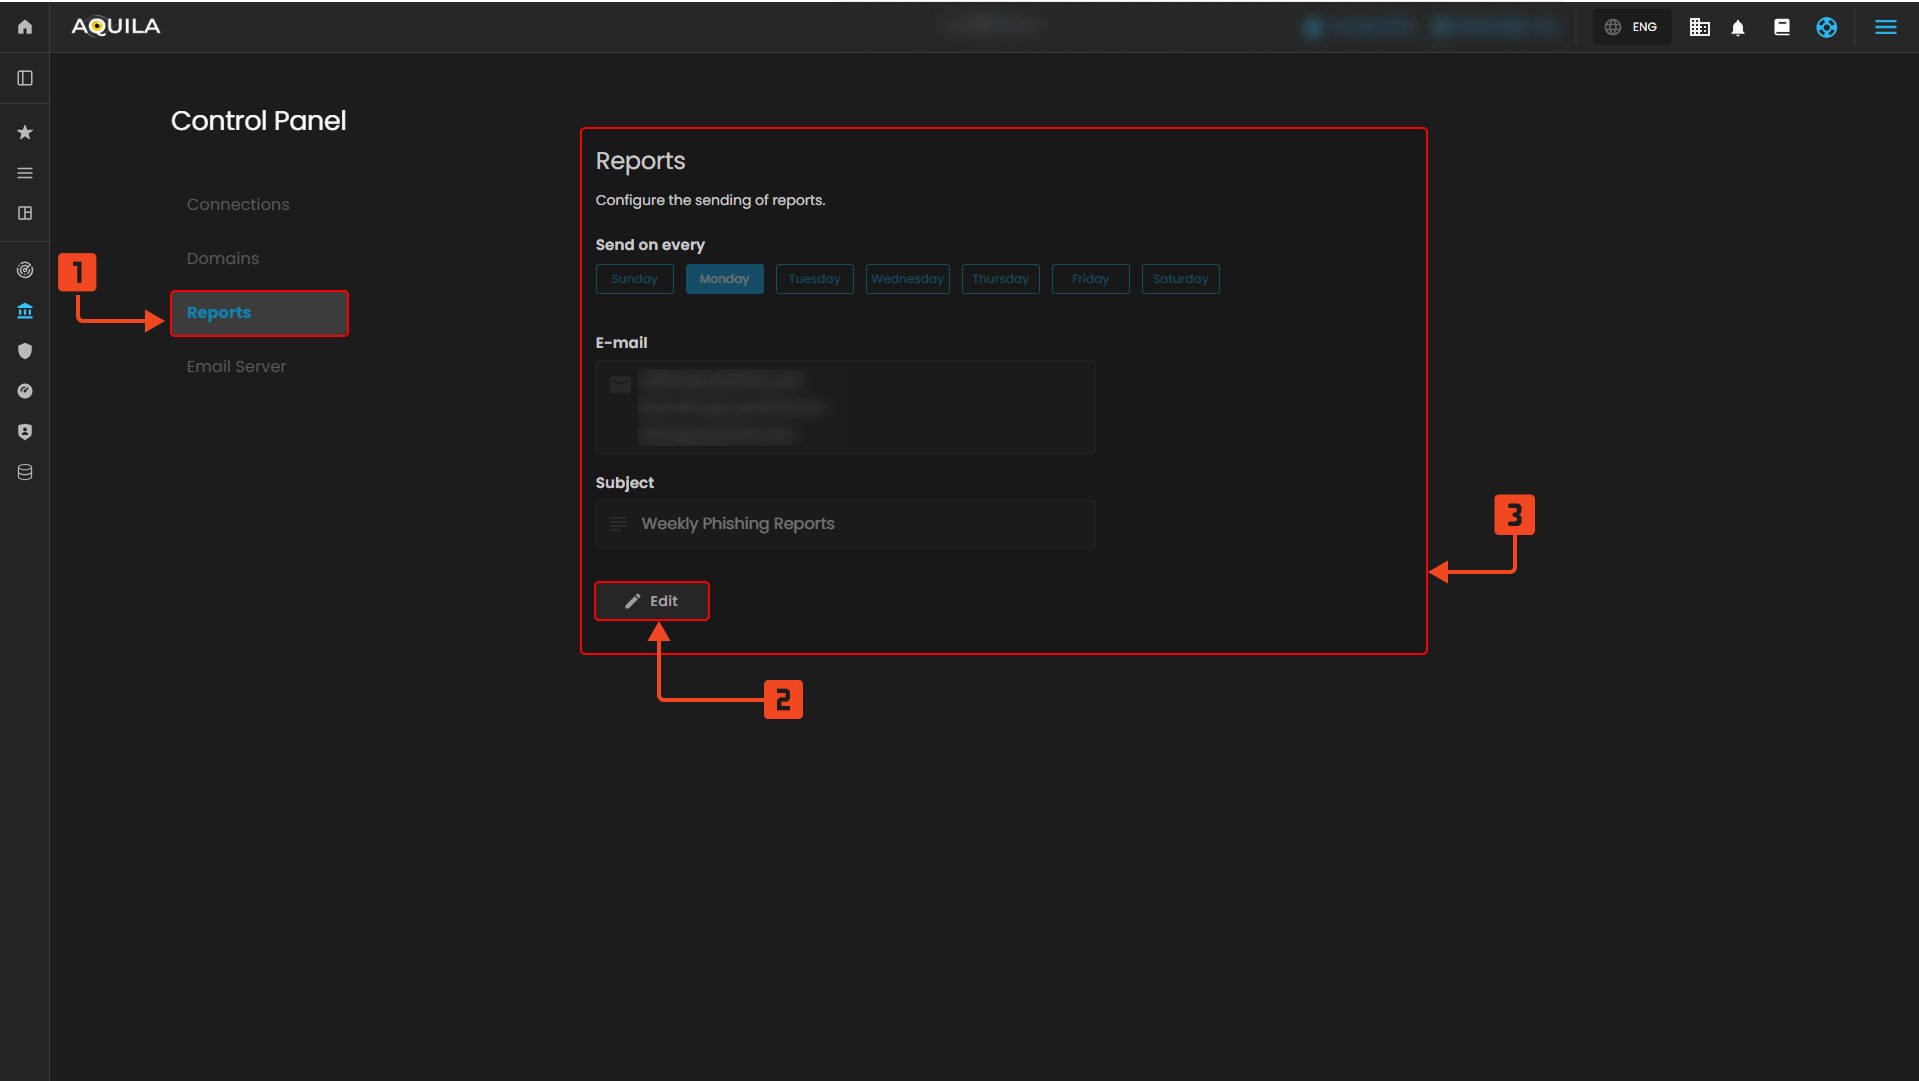Toggle Sunday as a report sending day

(634, 279)
